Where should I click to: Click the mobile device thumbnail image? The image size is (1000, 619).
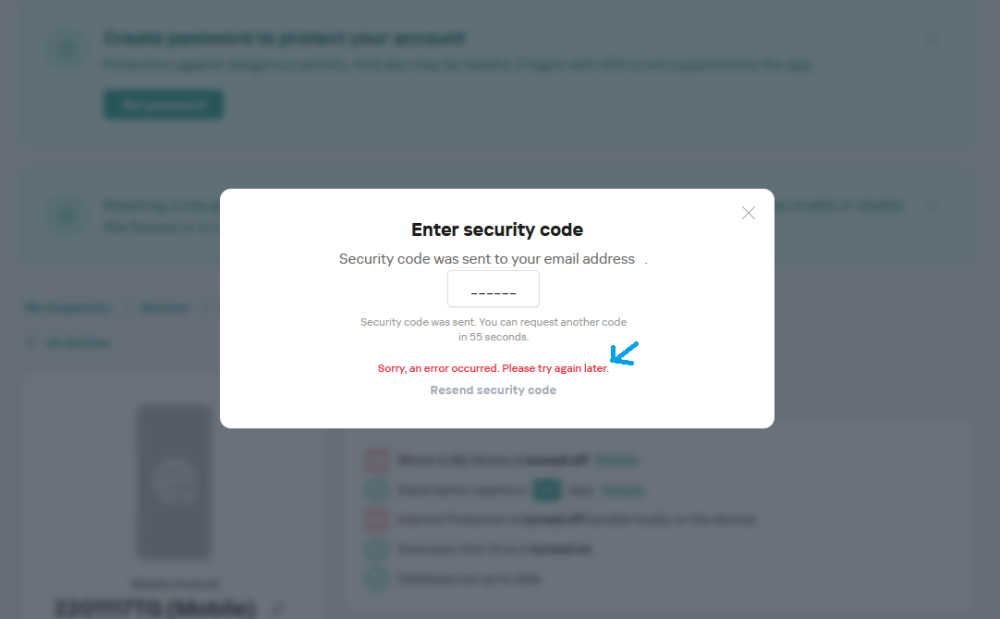(x=174, y=482)
